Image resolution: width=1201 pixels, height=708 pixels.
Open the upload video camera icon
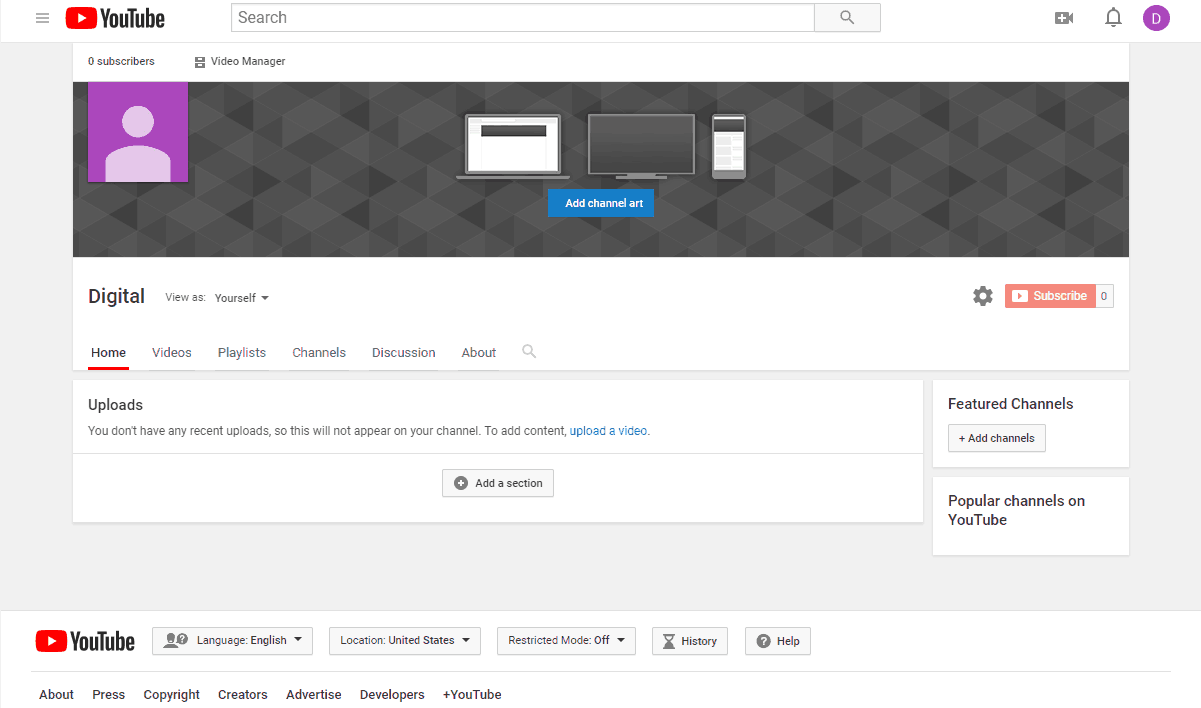(x=1064, y=18)
